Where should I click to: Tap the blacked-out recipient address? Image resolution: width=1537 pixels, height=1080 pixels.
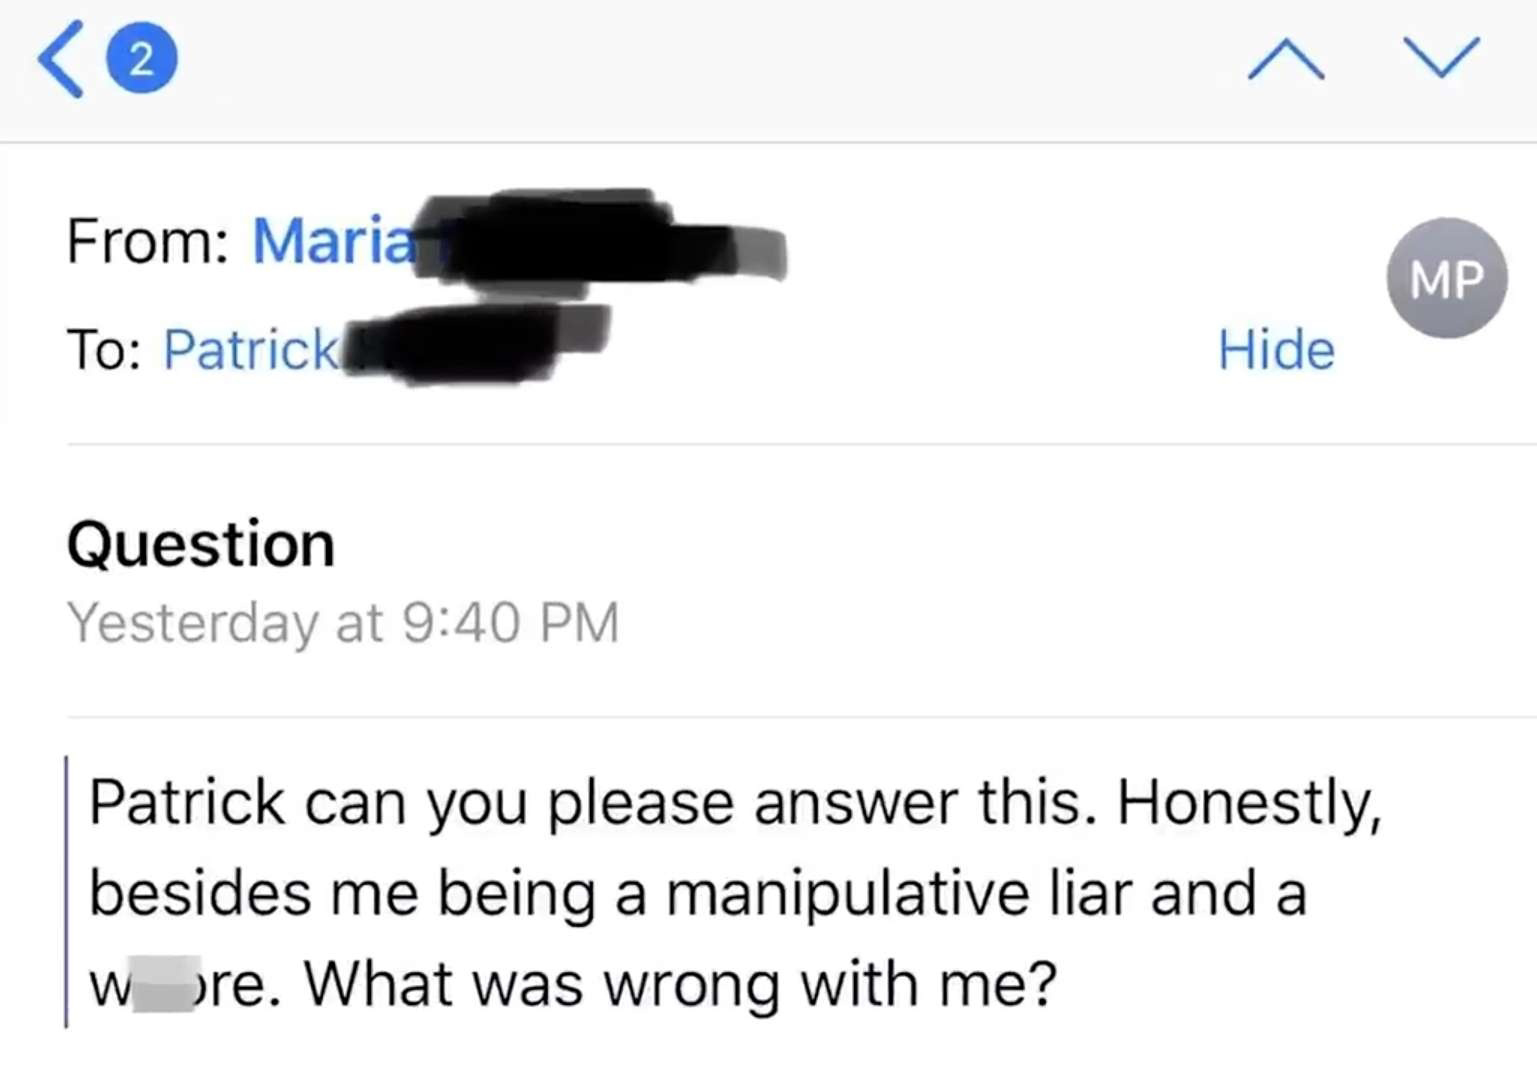tap(476, 343)
